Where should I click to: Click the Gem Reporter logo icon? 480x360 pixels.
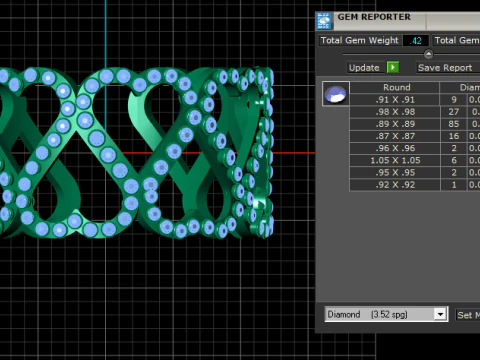(324, 21)
